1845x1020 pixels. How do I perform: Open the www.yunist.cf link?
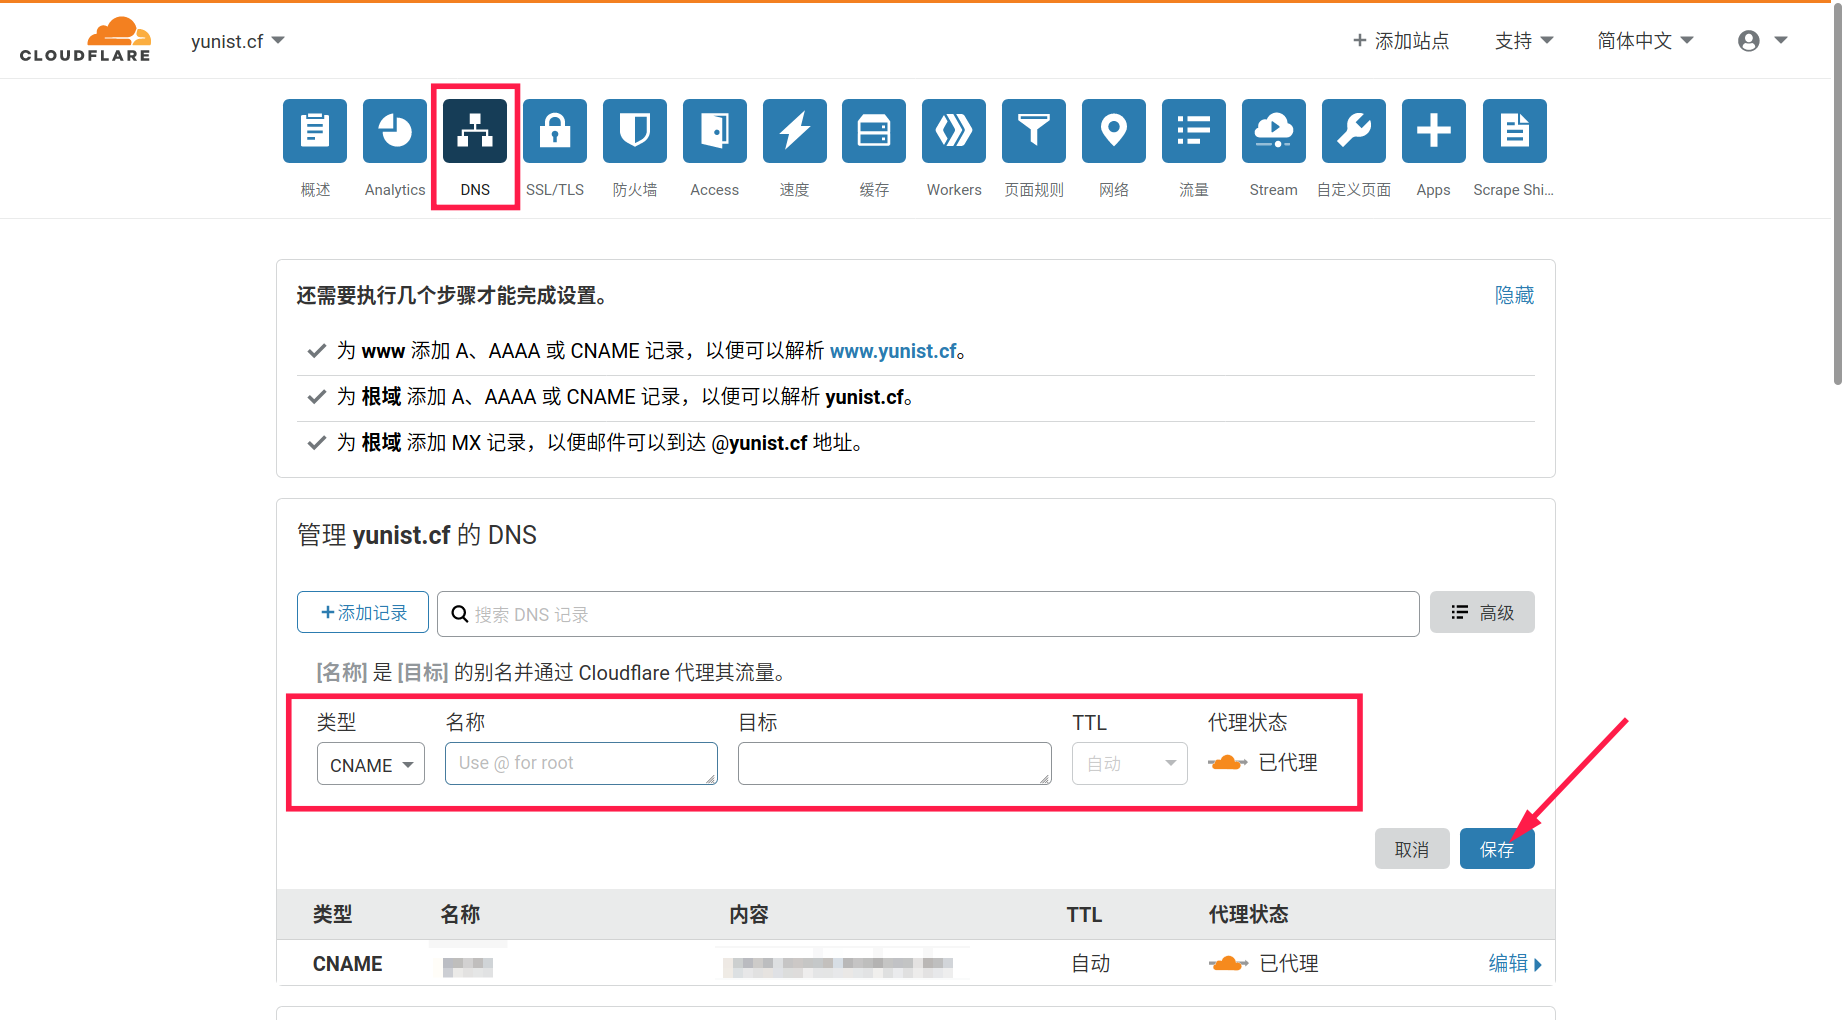click(x=893, y=351)
